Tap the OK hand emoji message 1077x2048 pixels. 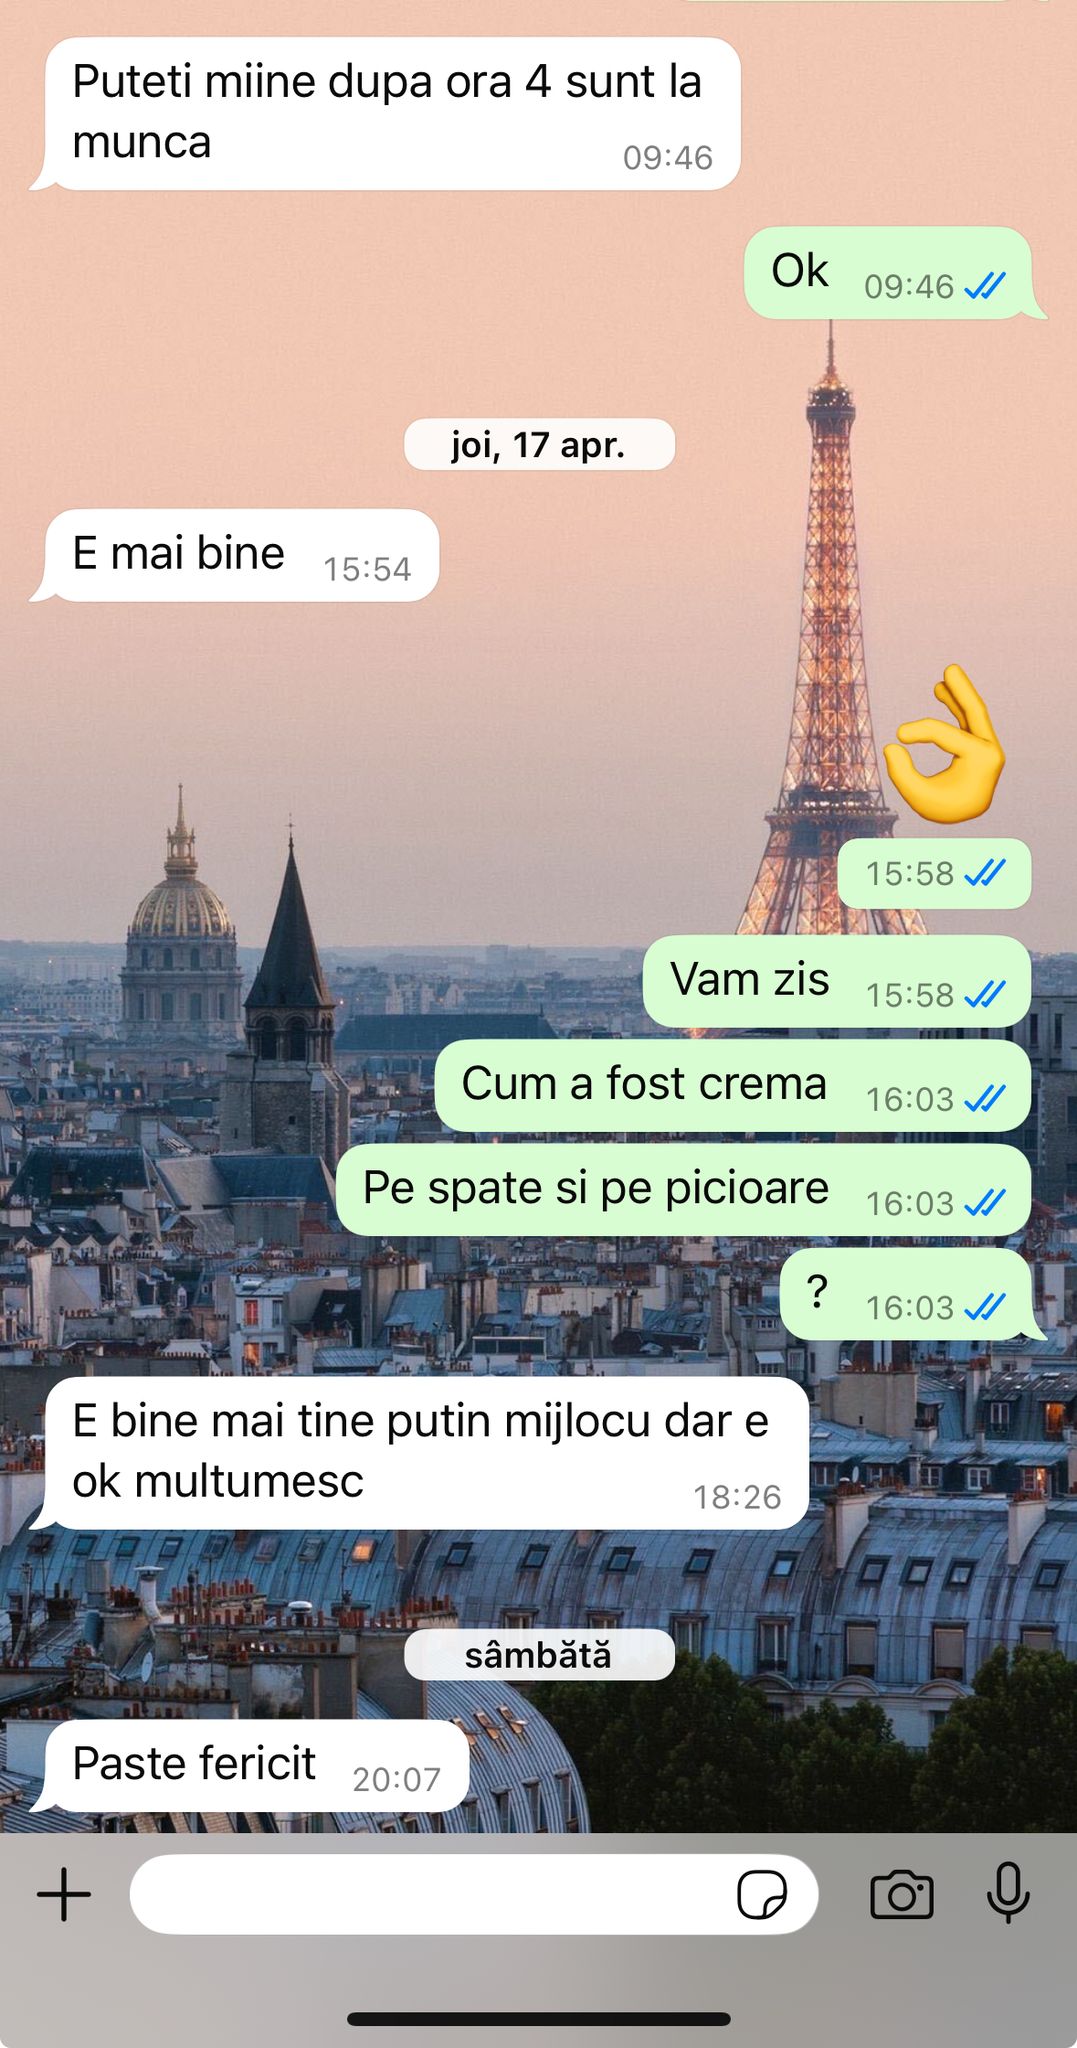(x=944, y=744)
